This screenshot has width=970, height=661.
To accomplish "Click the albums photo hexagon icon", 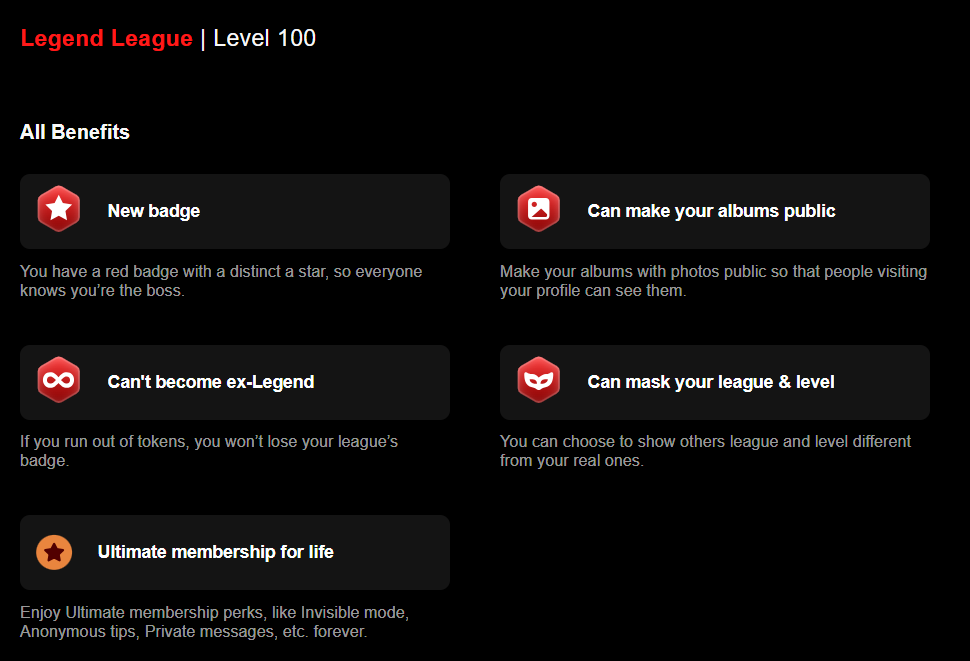I will click(x=539, y=209).
